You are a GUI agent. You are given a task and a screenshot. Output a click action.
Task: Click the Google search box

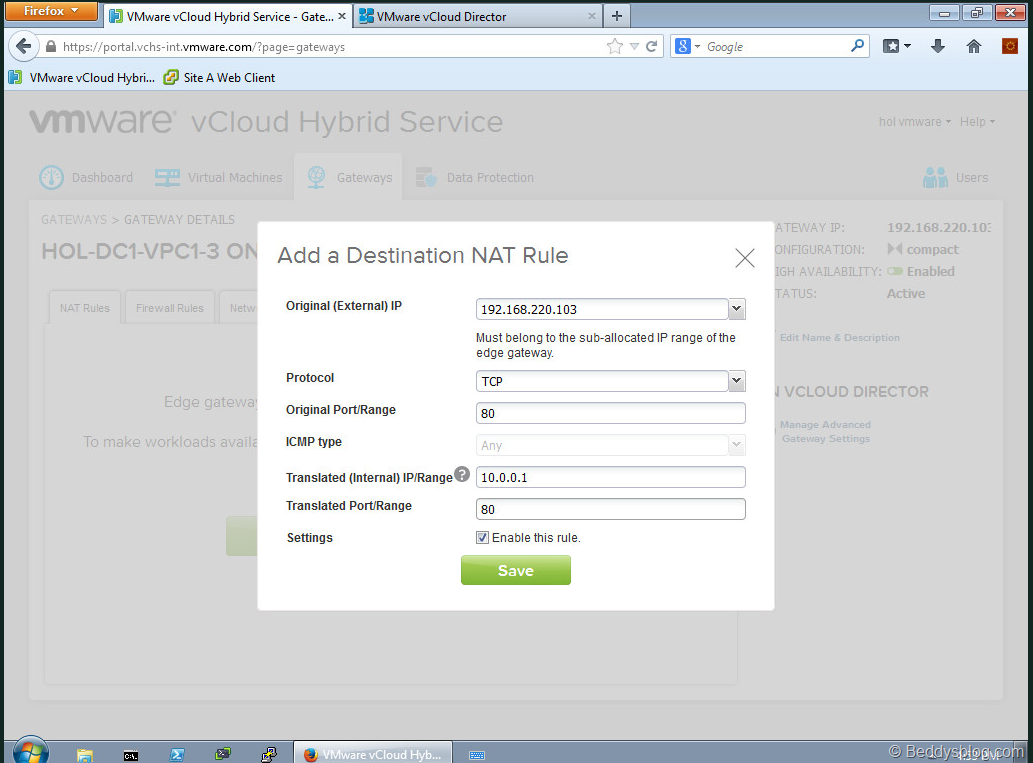coord(776,47)
